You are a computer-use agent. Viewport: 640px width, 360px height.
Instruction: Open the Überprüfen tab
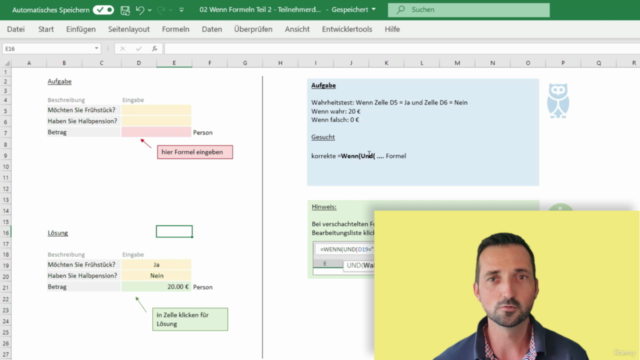[253, 29]
